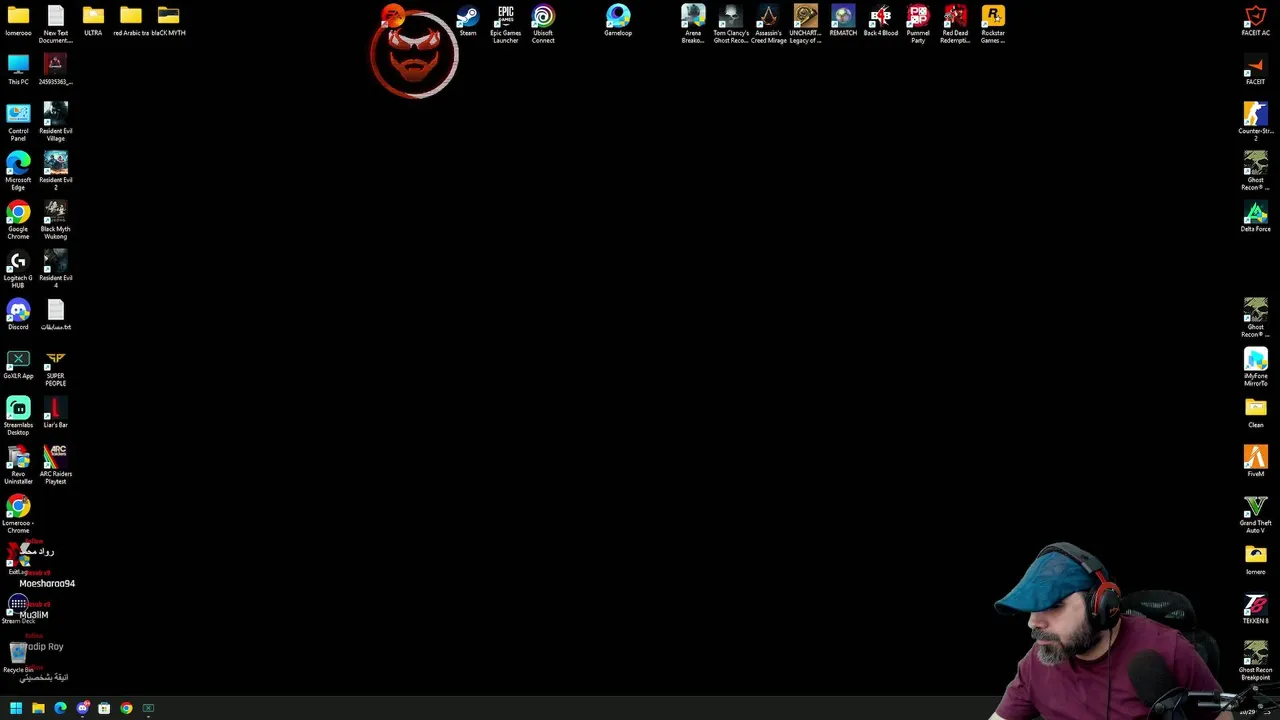Open the iMyFone MirrorTo shortcut
1280x720 pixels.
coord(1256,368)
